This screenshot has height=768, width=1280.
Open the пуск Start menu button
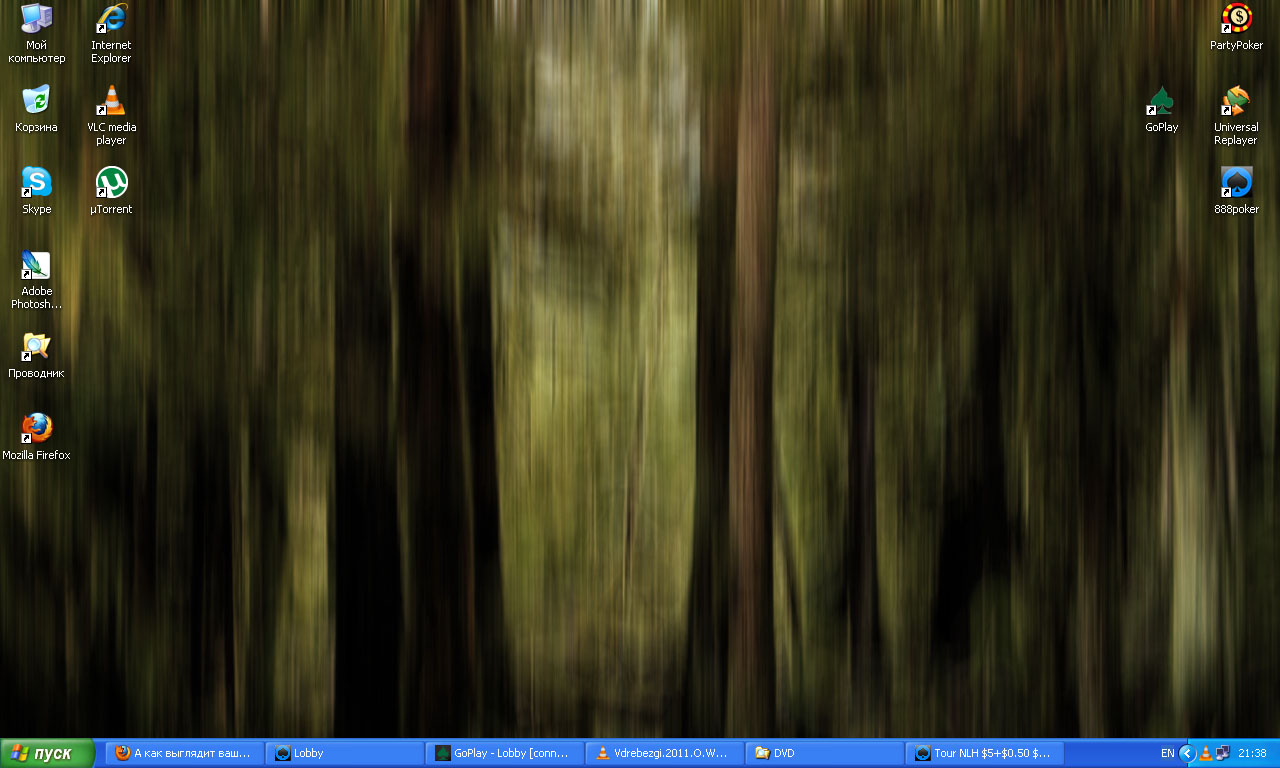pyautogui.click(x=47, y=753)
